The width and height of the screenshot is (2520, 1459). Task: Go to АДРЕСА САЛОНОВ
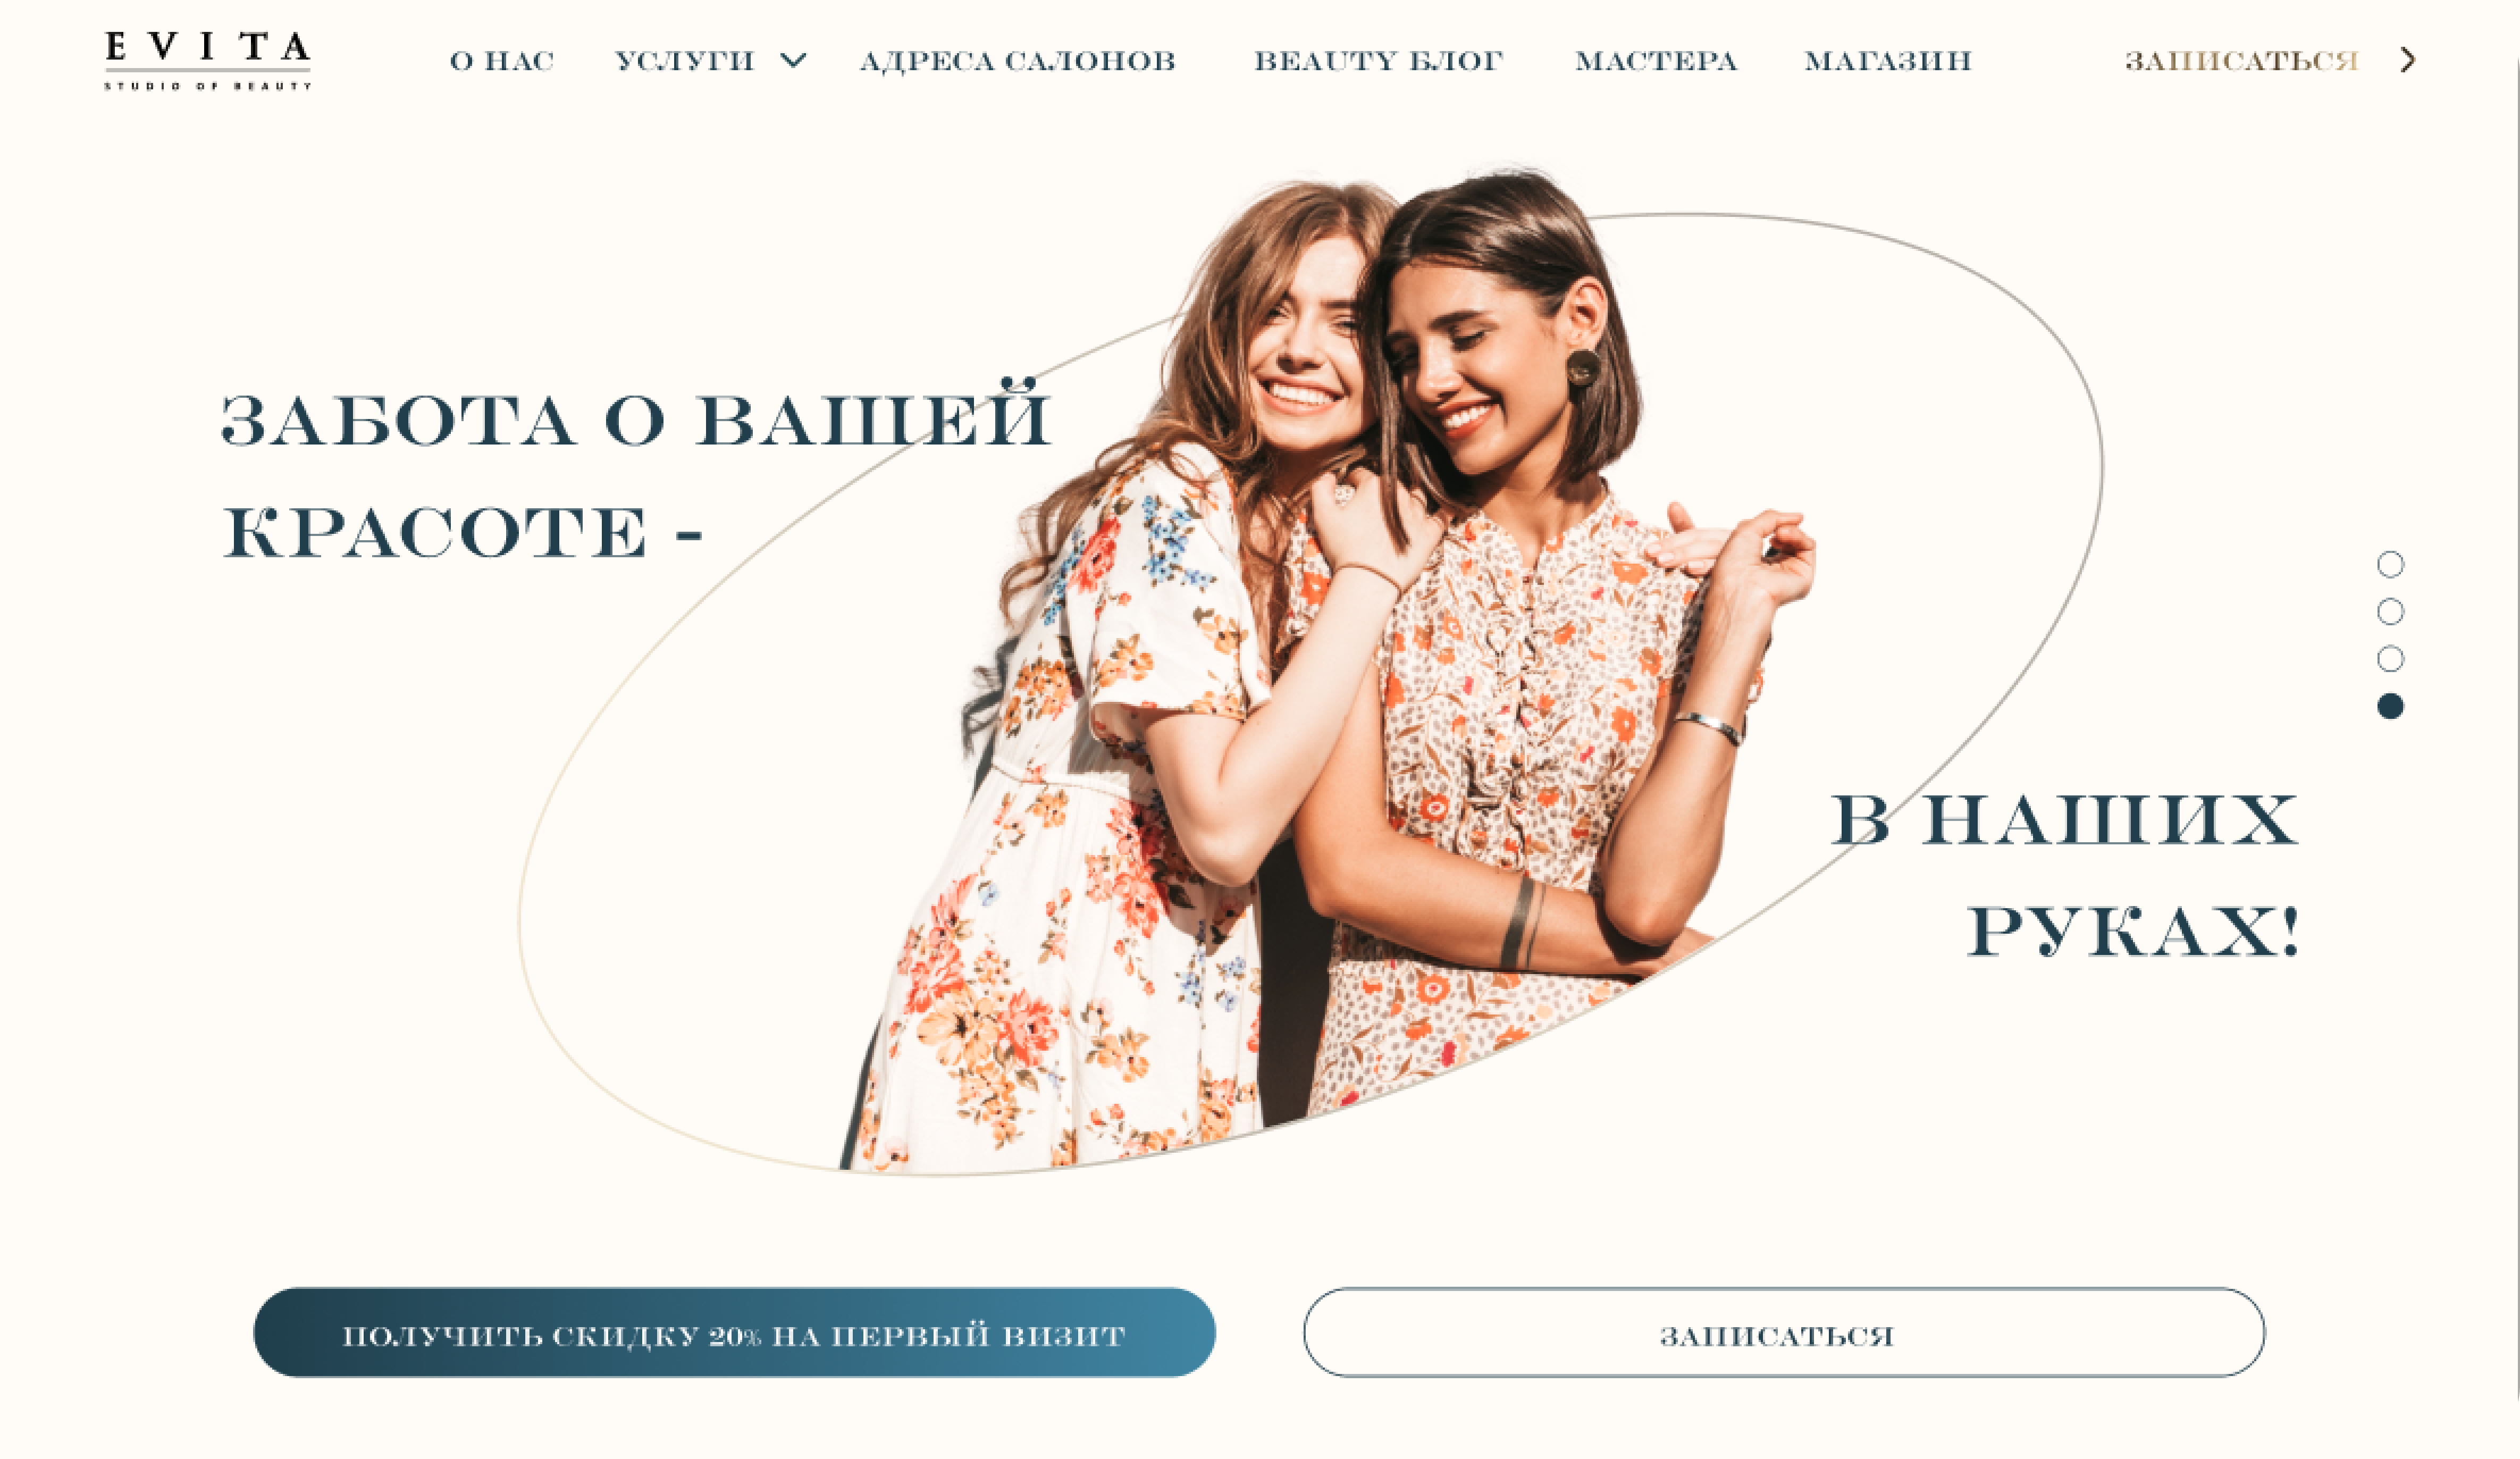click(x=1018, y=61)
